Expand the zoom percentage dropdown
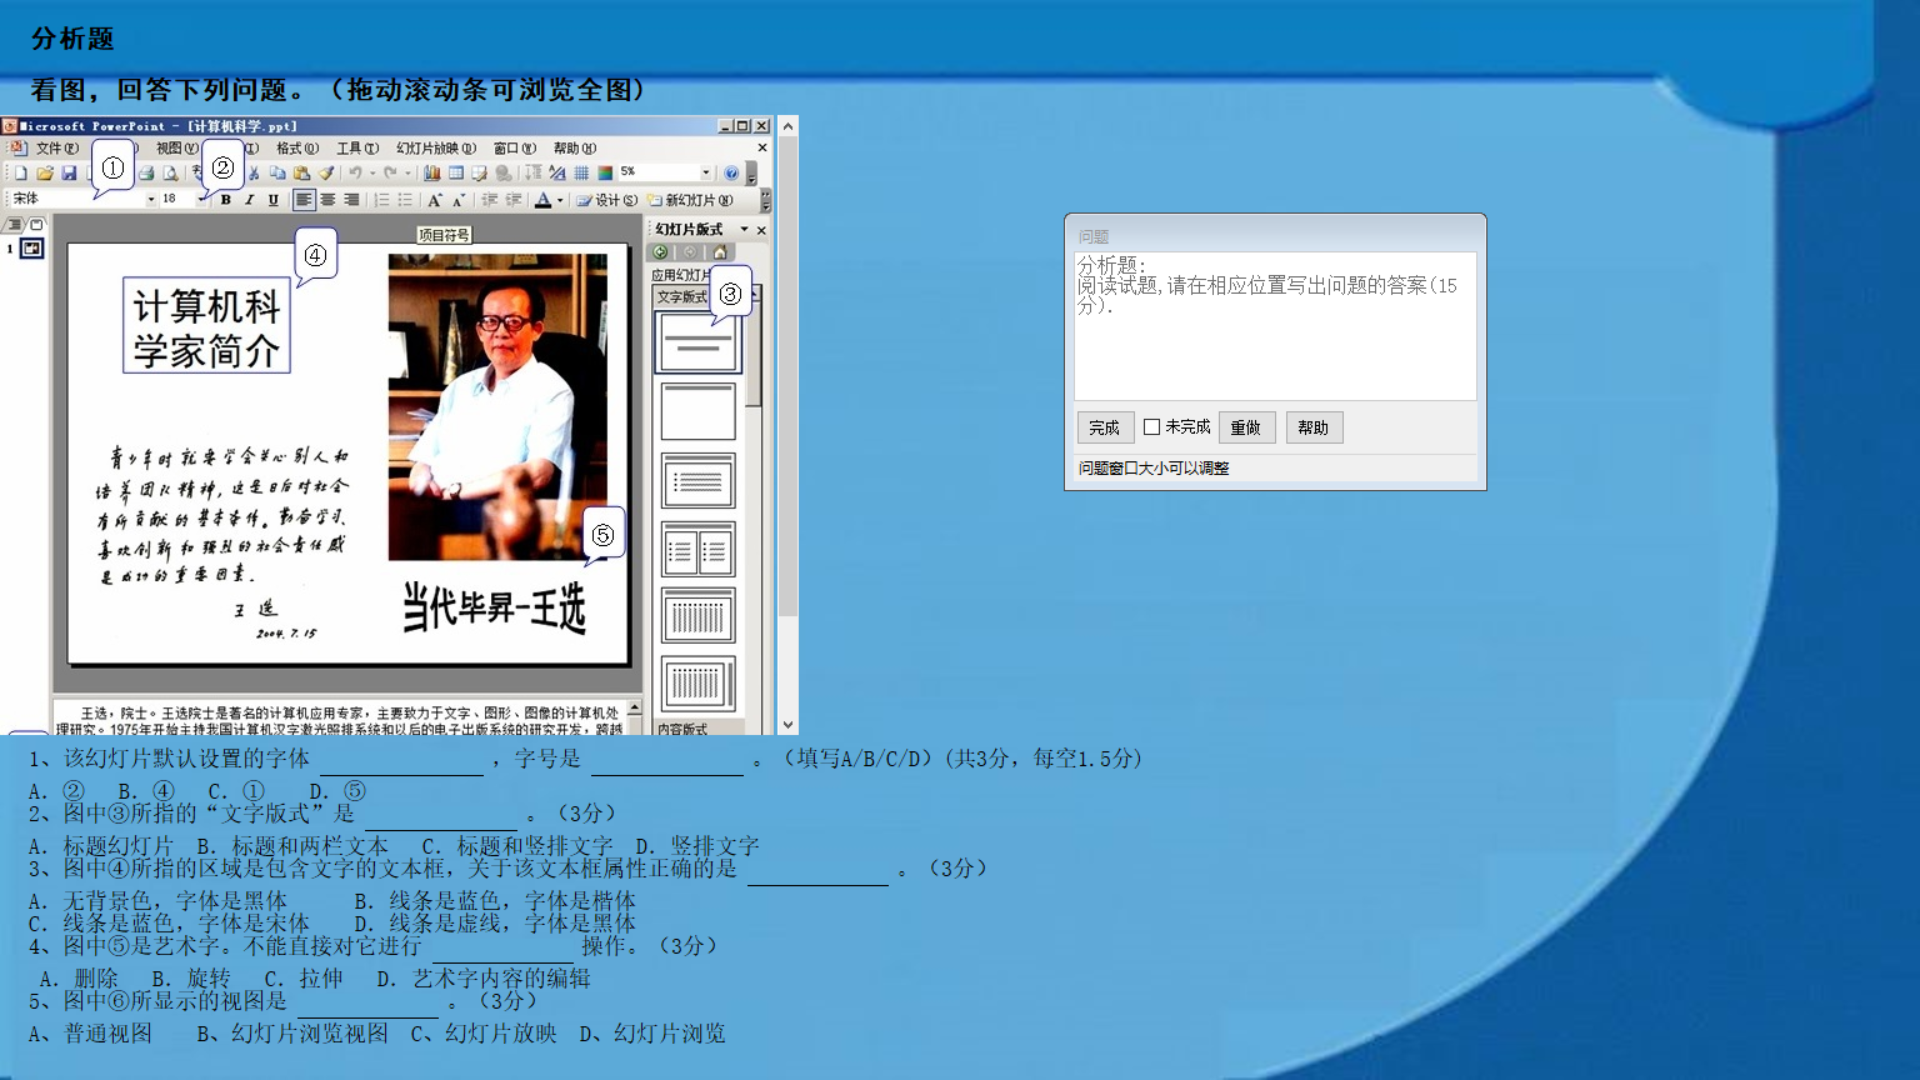This screenshot has width=1920, height=1080. tap(706, 173)
